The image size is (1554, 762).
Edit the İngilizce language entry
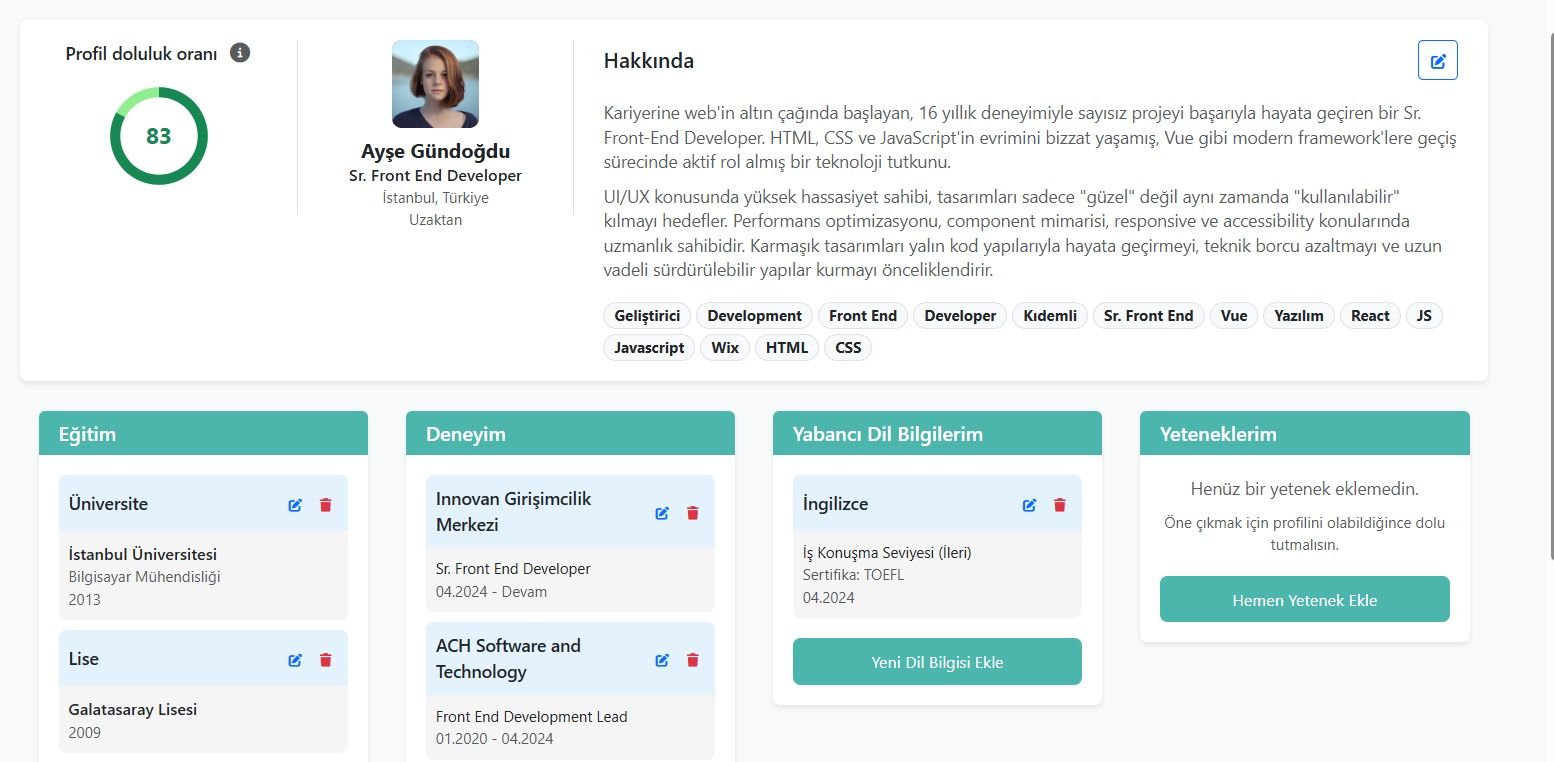(1029, 505)
